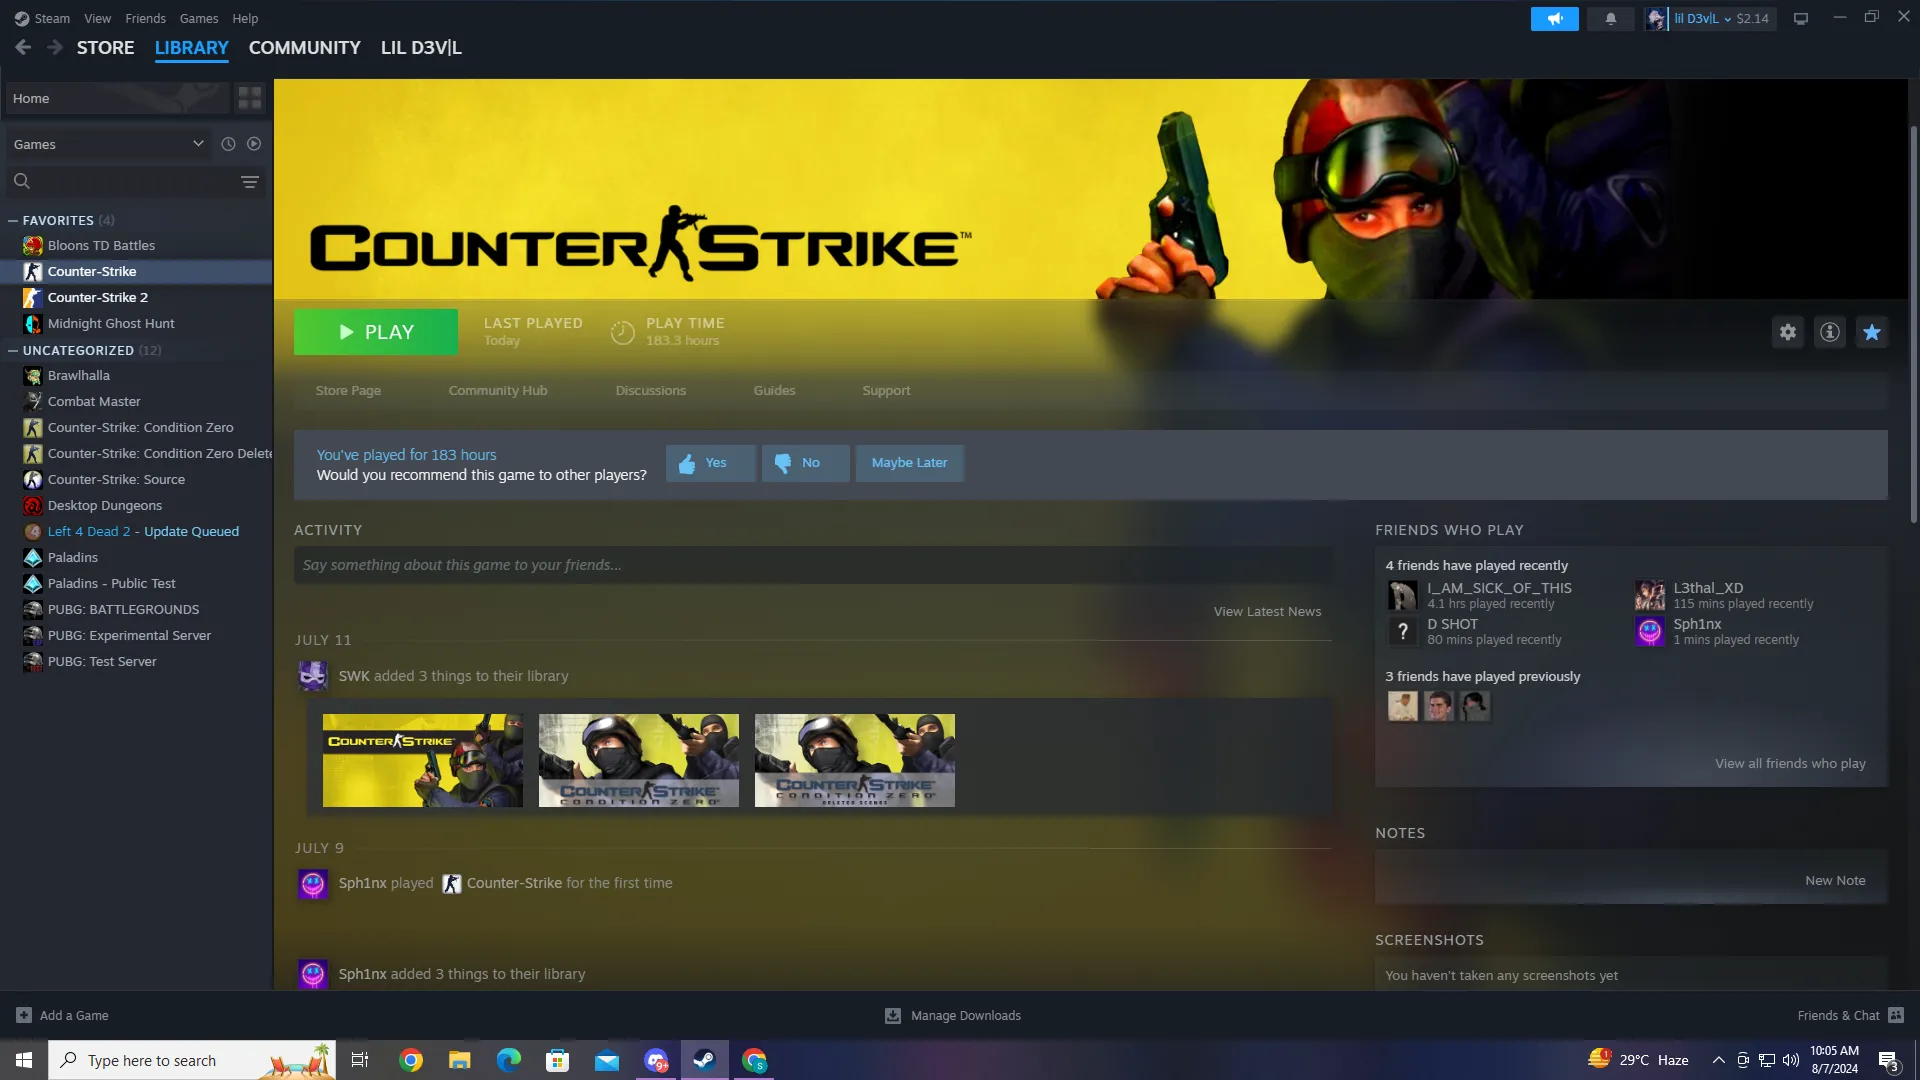Open the Community tab
The image size is (1920, 1080).
pos(304,48)
